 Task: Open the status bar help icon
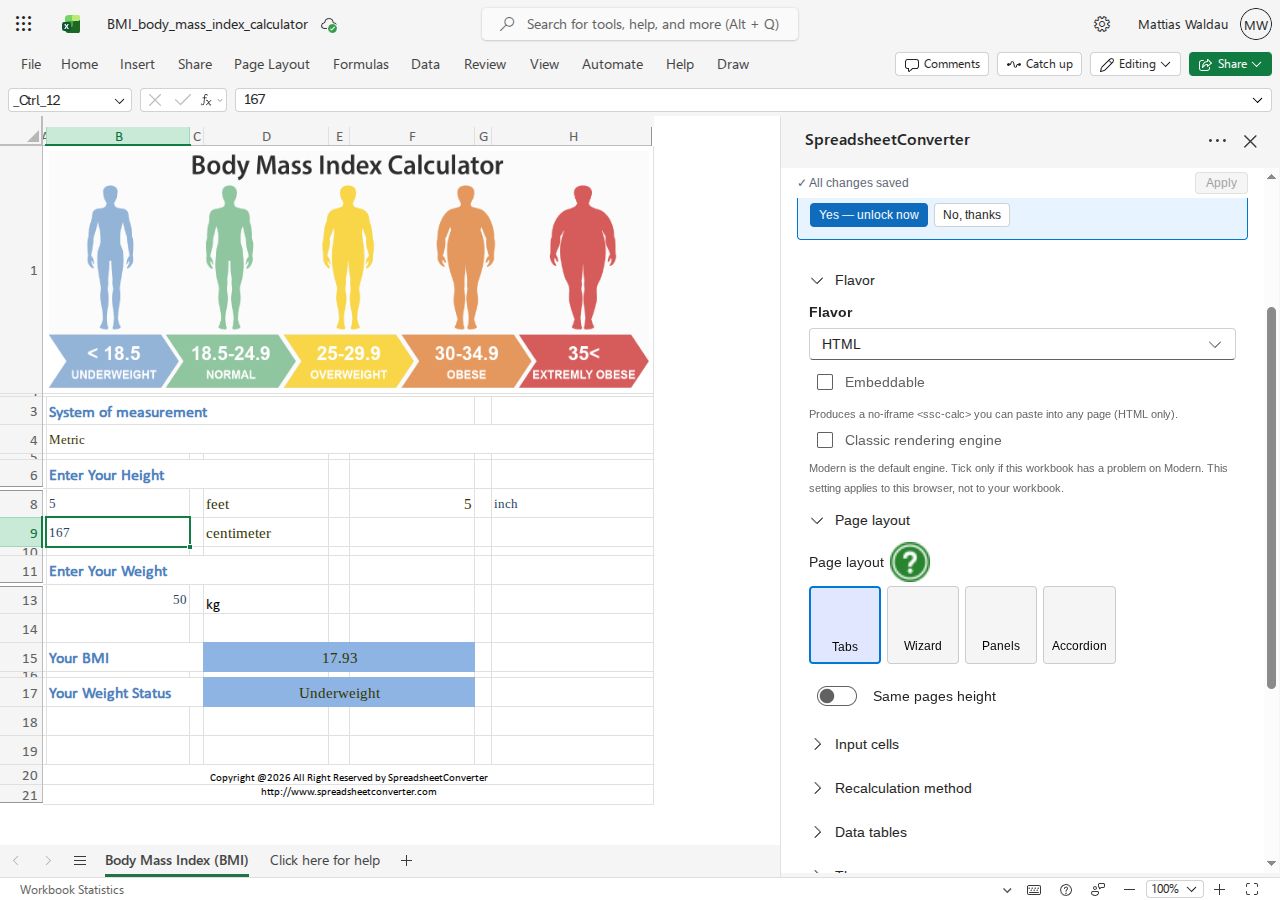point(1066,889)
